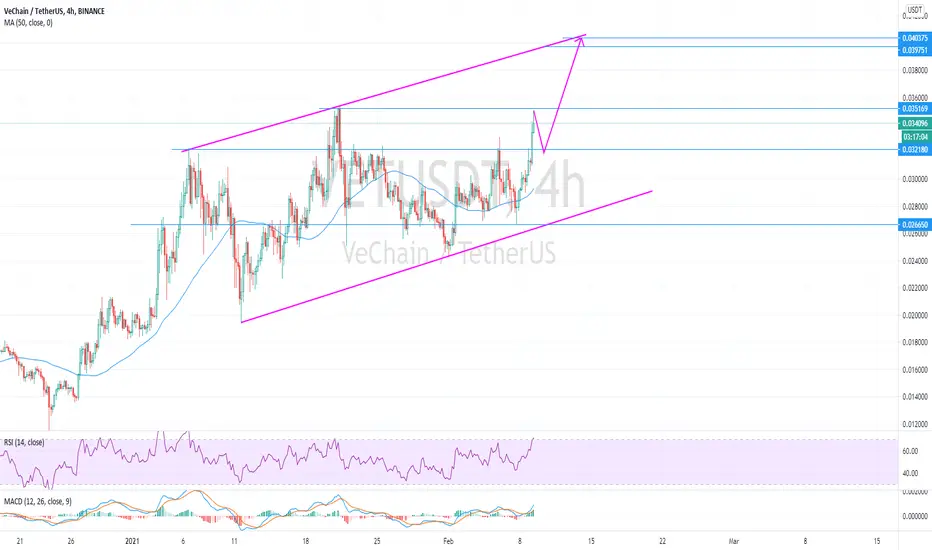Click the countdown timer 03:17:04 label
This screenshot has width=932, height=550.
[916, 137]
